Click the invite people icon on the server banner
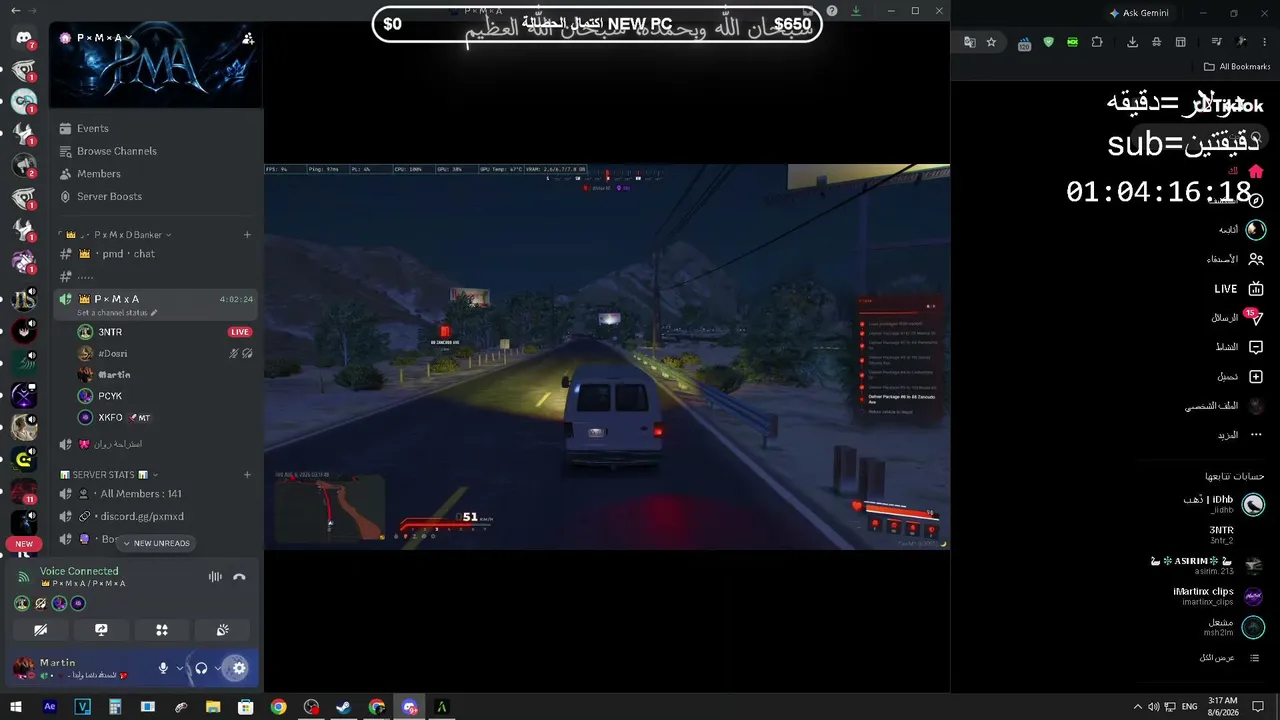 pyautogui.click(x=248, y=38)
